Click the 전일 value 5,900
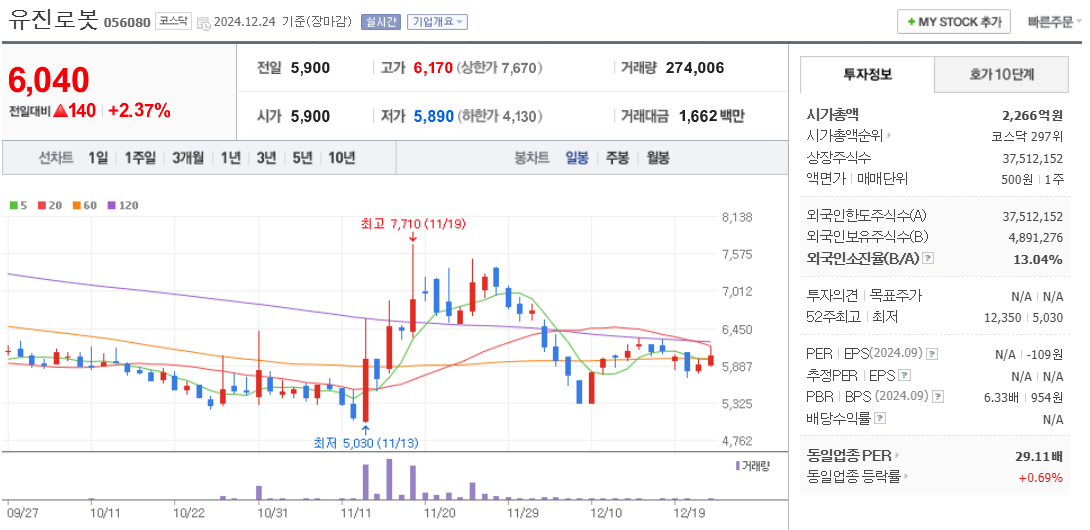Viewport: 1090px width, 530px height. (x=311, y=67)
